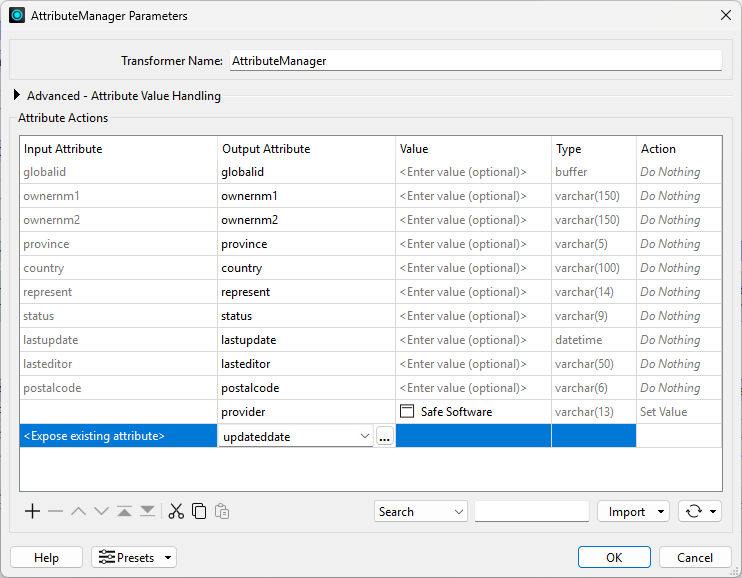Remove selected row with minus icon
Viewport: 742px width, 578px height.
pyautogui.click(x=55, y=511)
